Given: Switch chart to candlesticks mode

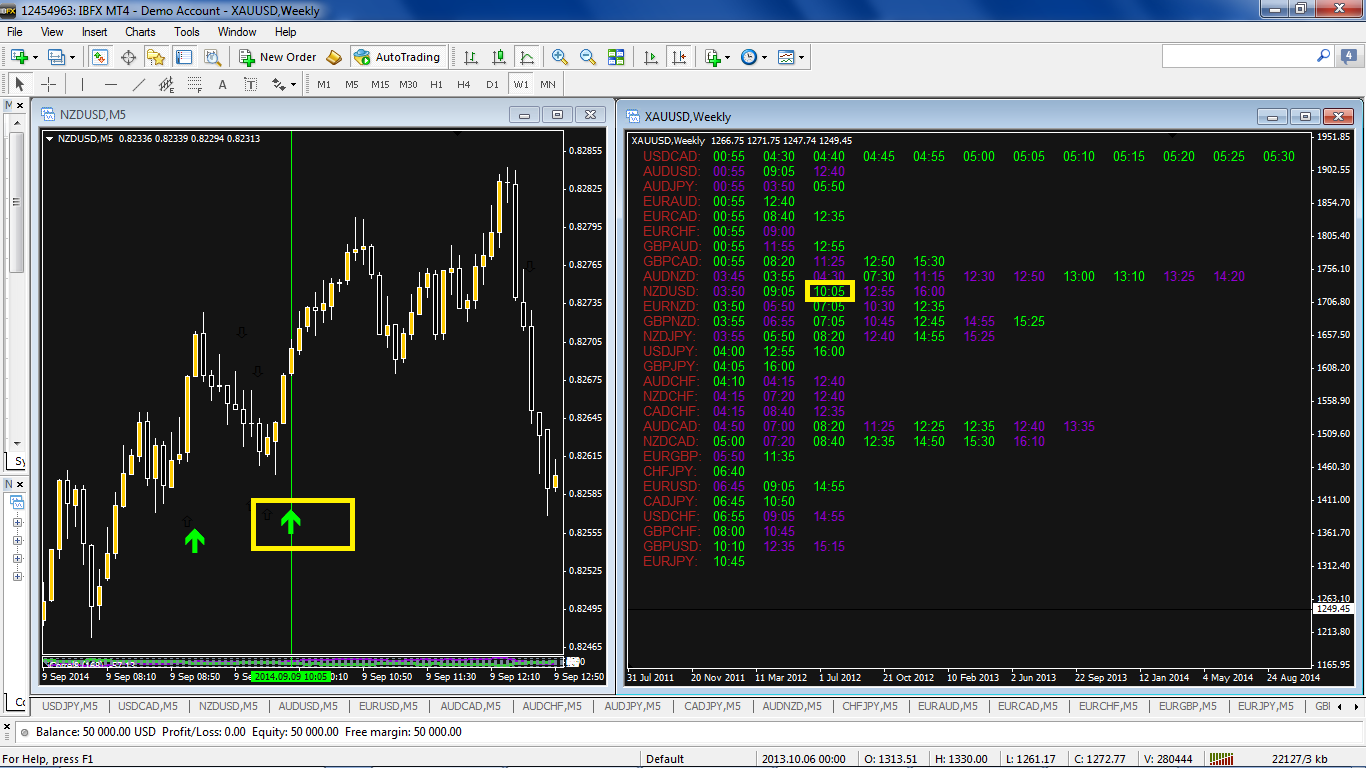Looking at the screenshot, I should point(499,58).
